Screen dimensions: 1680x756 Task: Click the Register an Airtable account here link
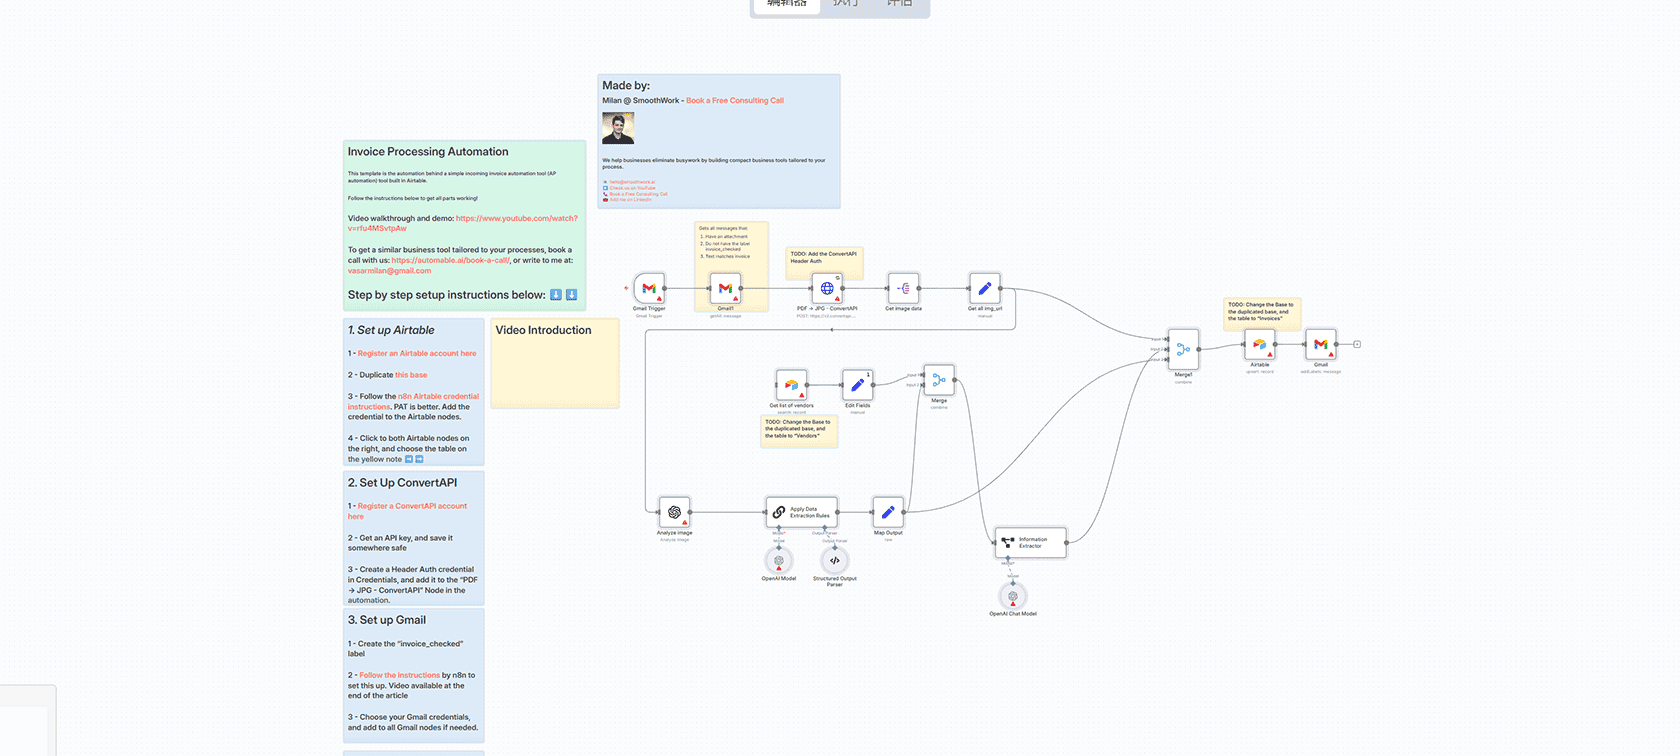coord(417,354)
